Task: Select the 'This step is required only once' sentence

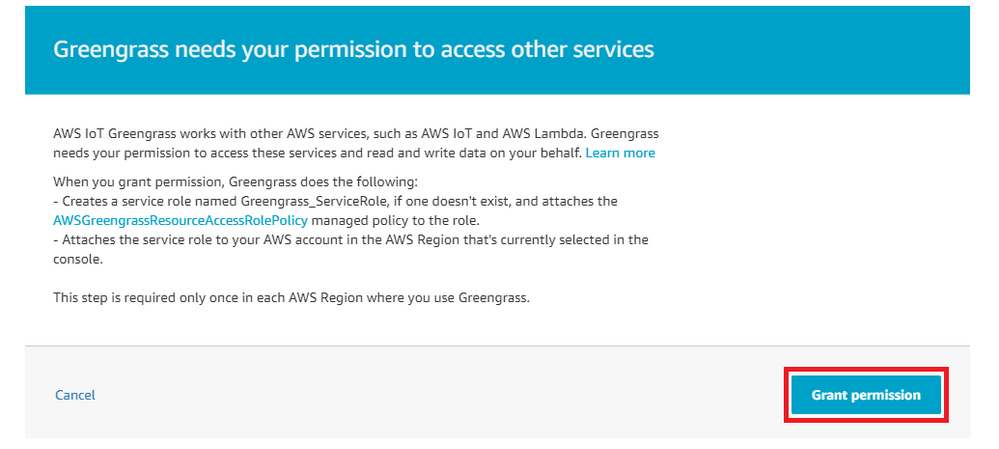Action: pos(291,297)
